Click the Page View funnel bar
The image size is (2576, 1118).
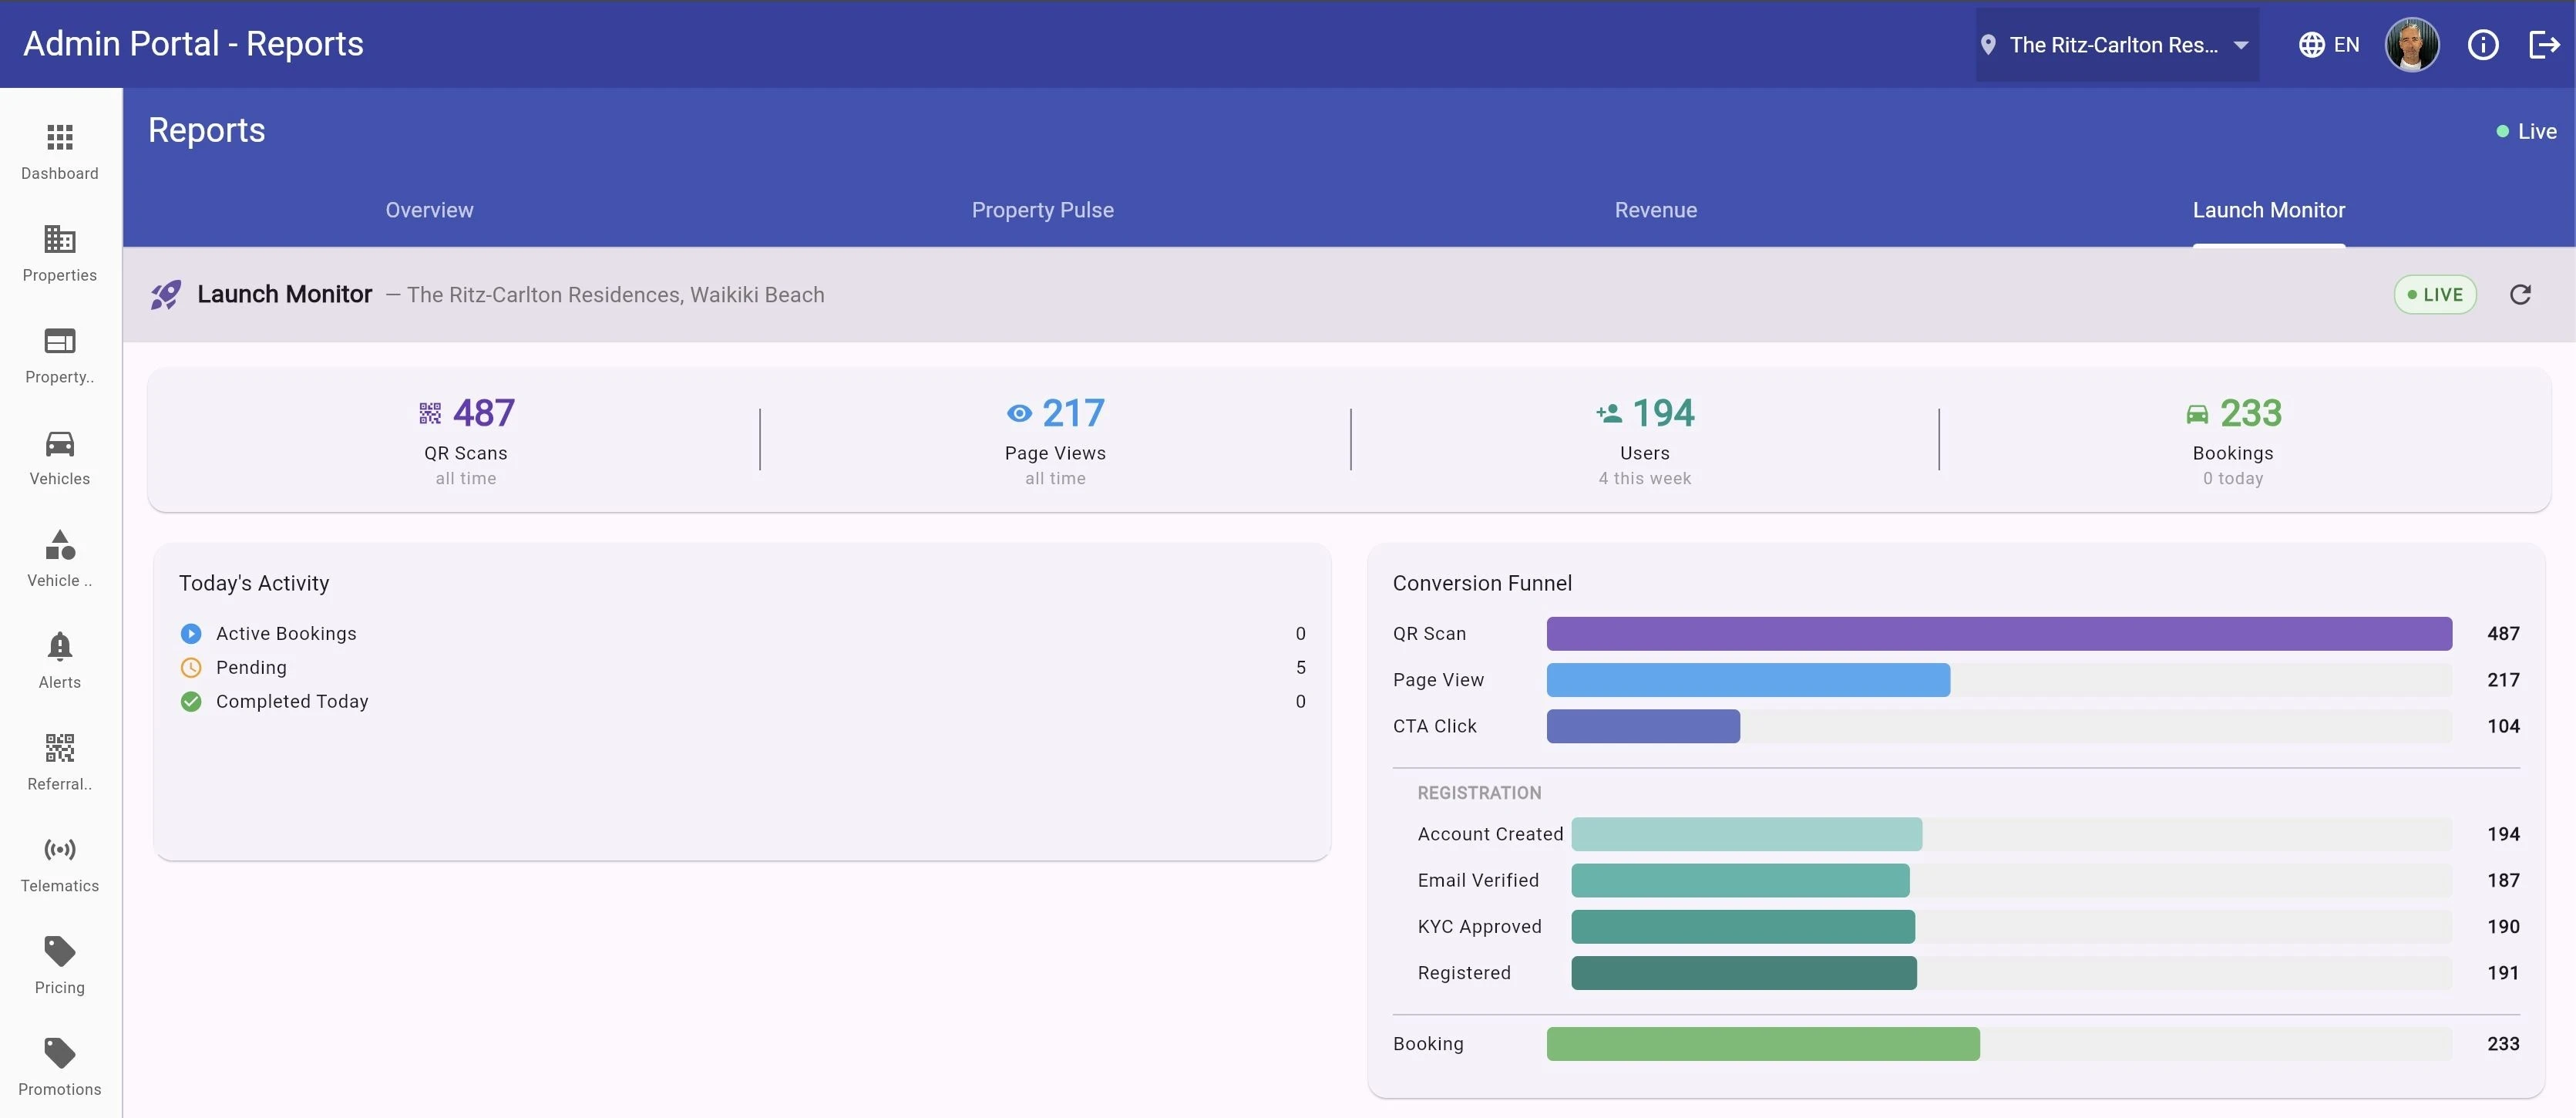[x=1748, y=680]
